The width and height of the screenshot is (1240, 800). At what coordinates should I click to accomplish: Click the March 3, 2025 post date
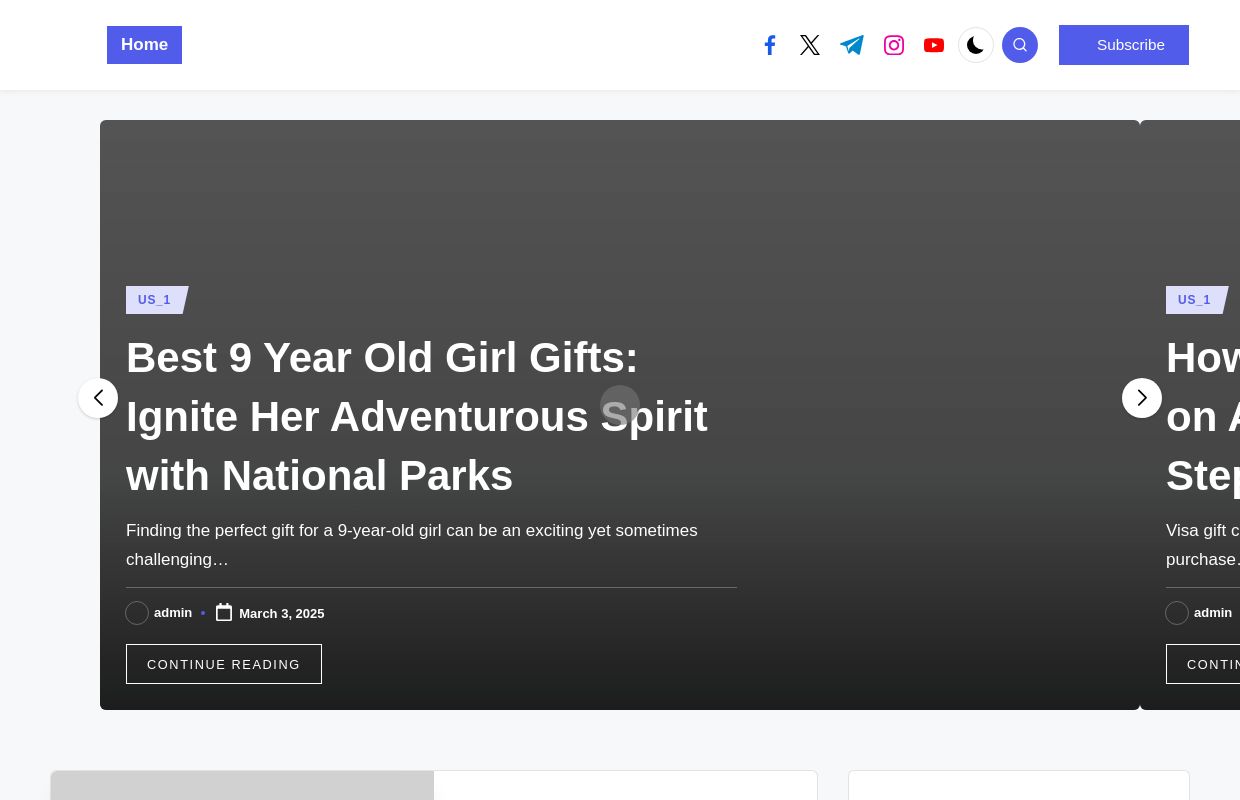(282, 614)
